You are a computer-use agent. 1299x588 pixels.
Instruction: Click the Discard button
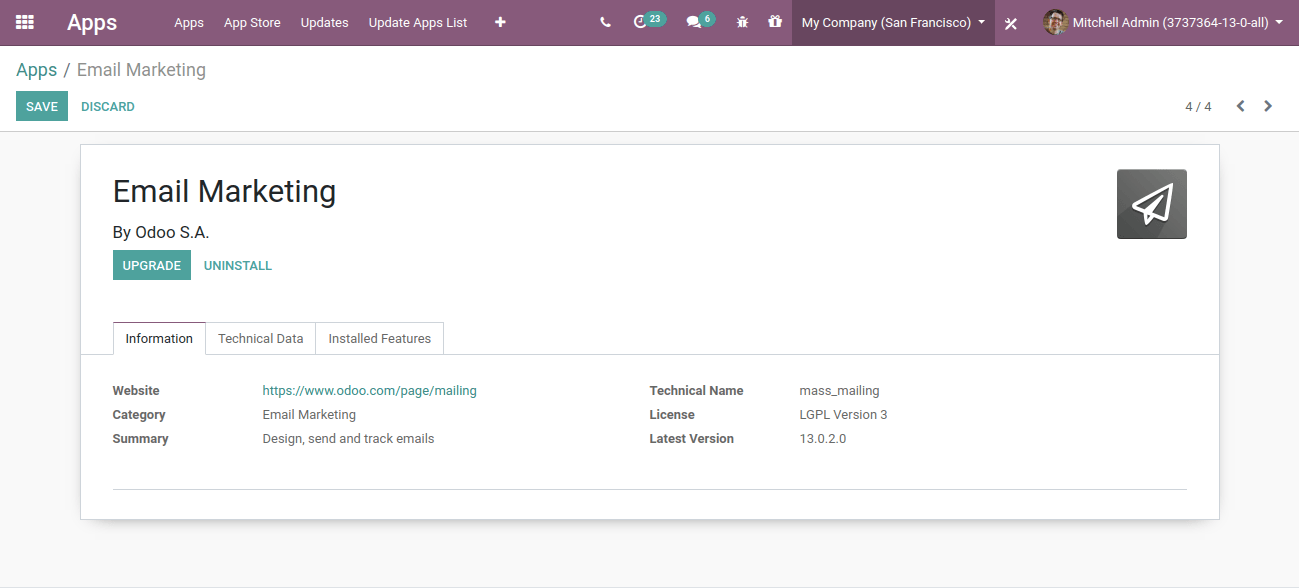[x=108, y=106]
